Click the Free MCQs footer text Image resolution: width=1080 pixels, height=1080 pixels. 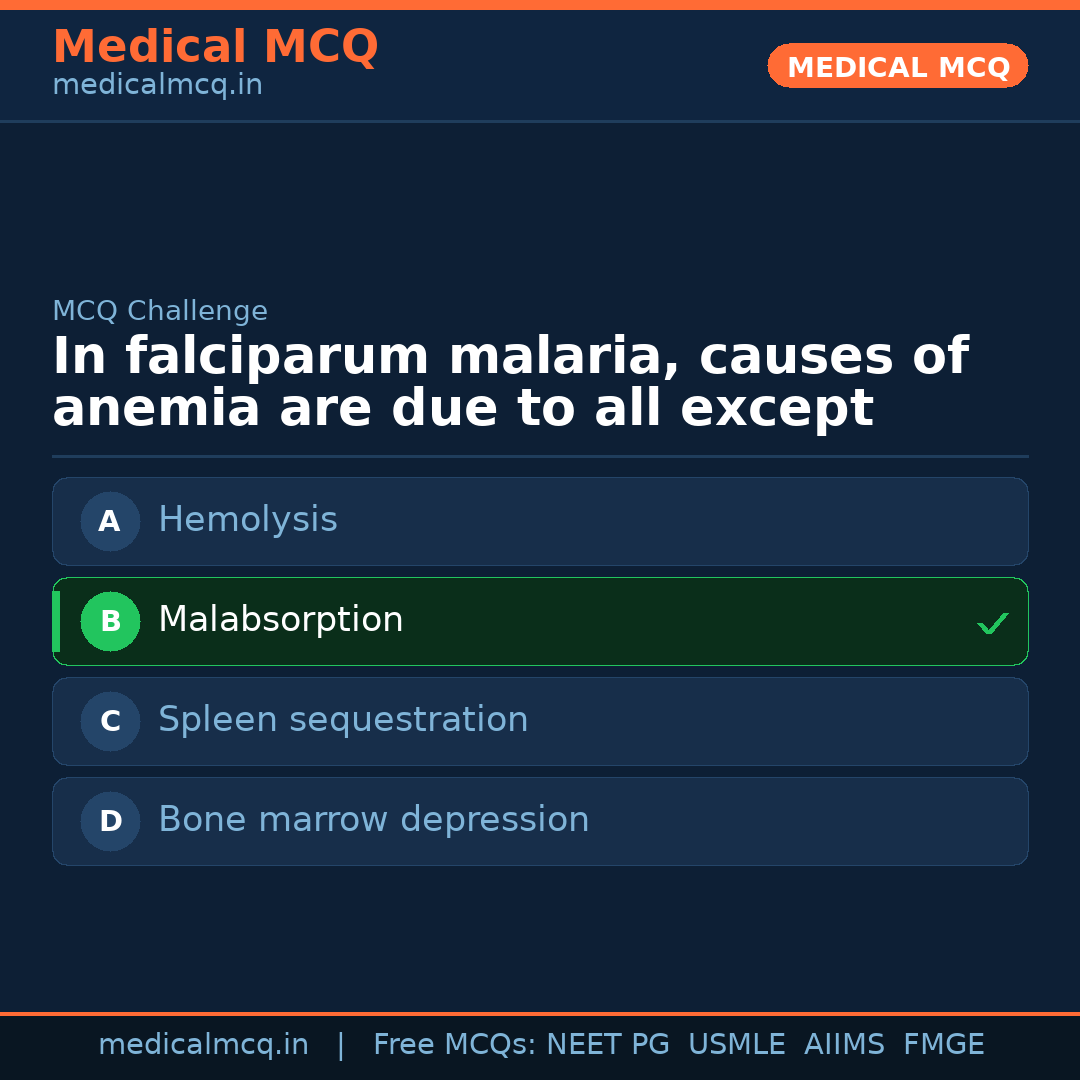point(454,1045)
